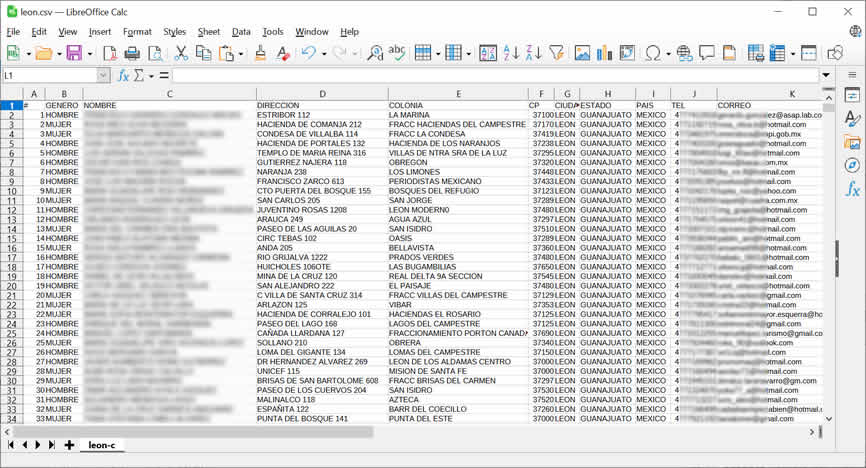Click the Cut scissors icon

181,53
